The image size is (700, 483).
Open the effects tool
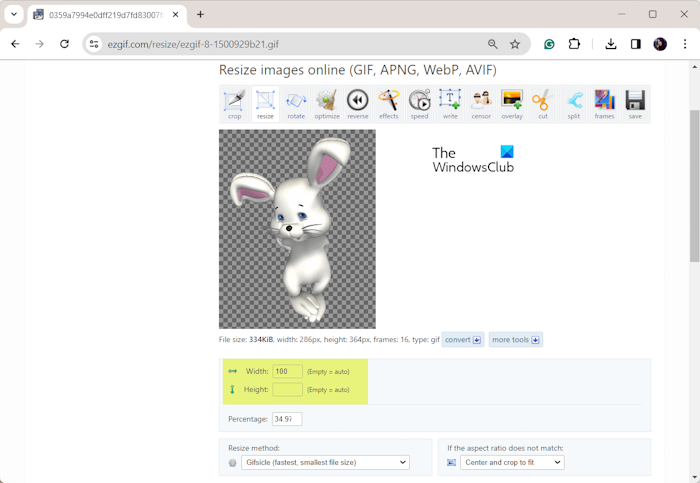(x=389, y=104)
